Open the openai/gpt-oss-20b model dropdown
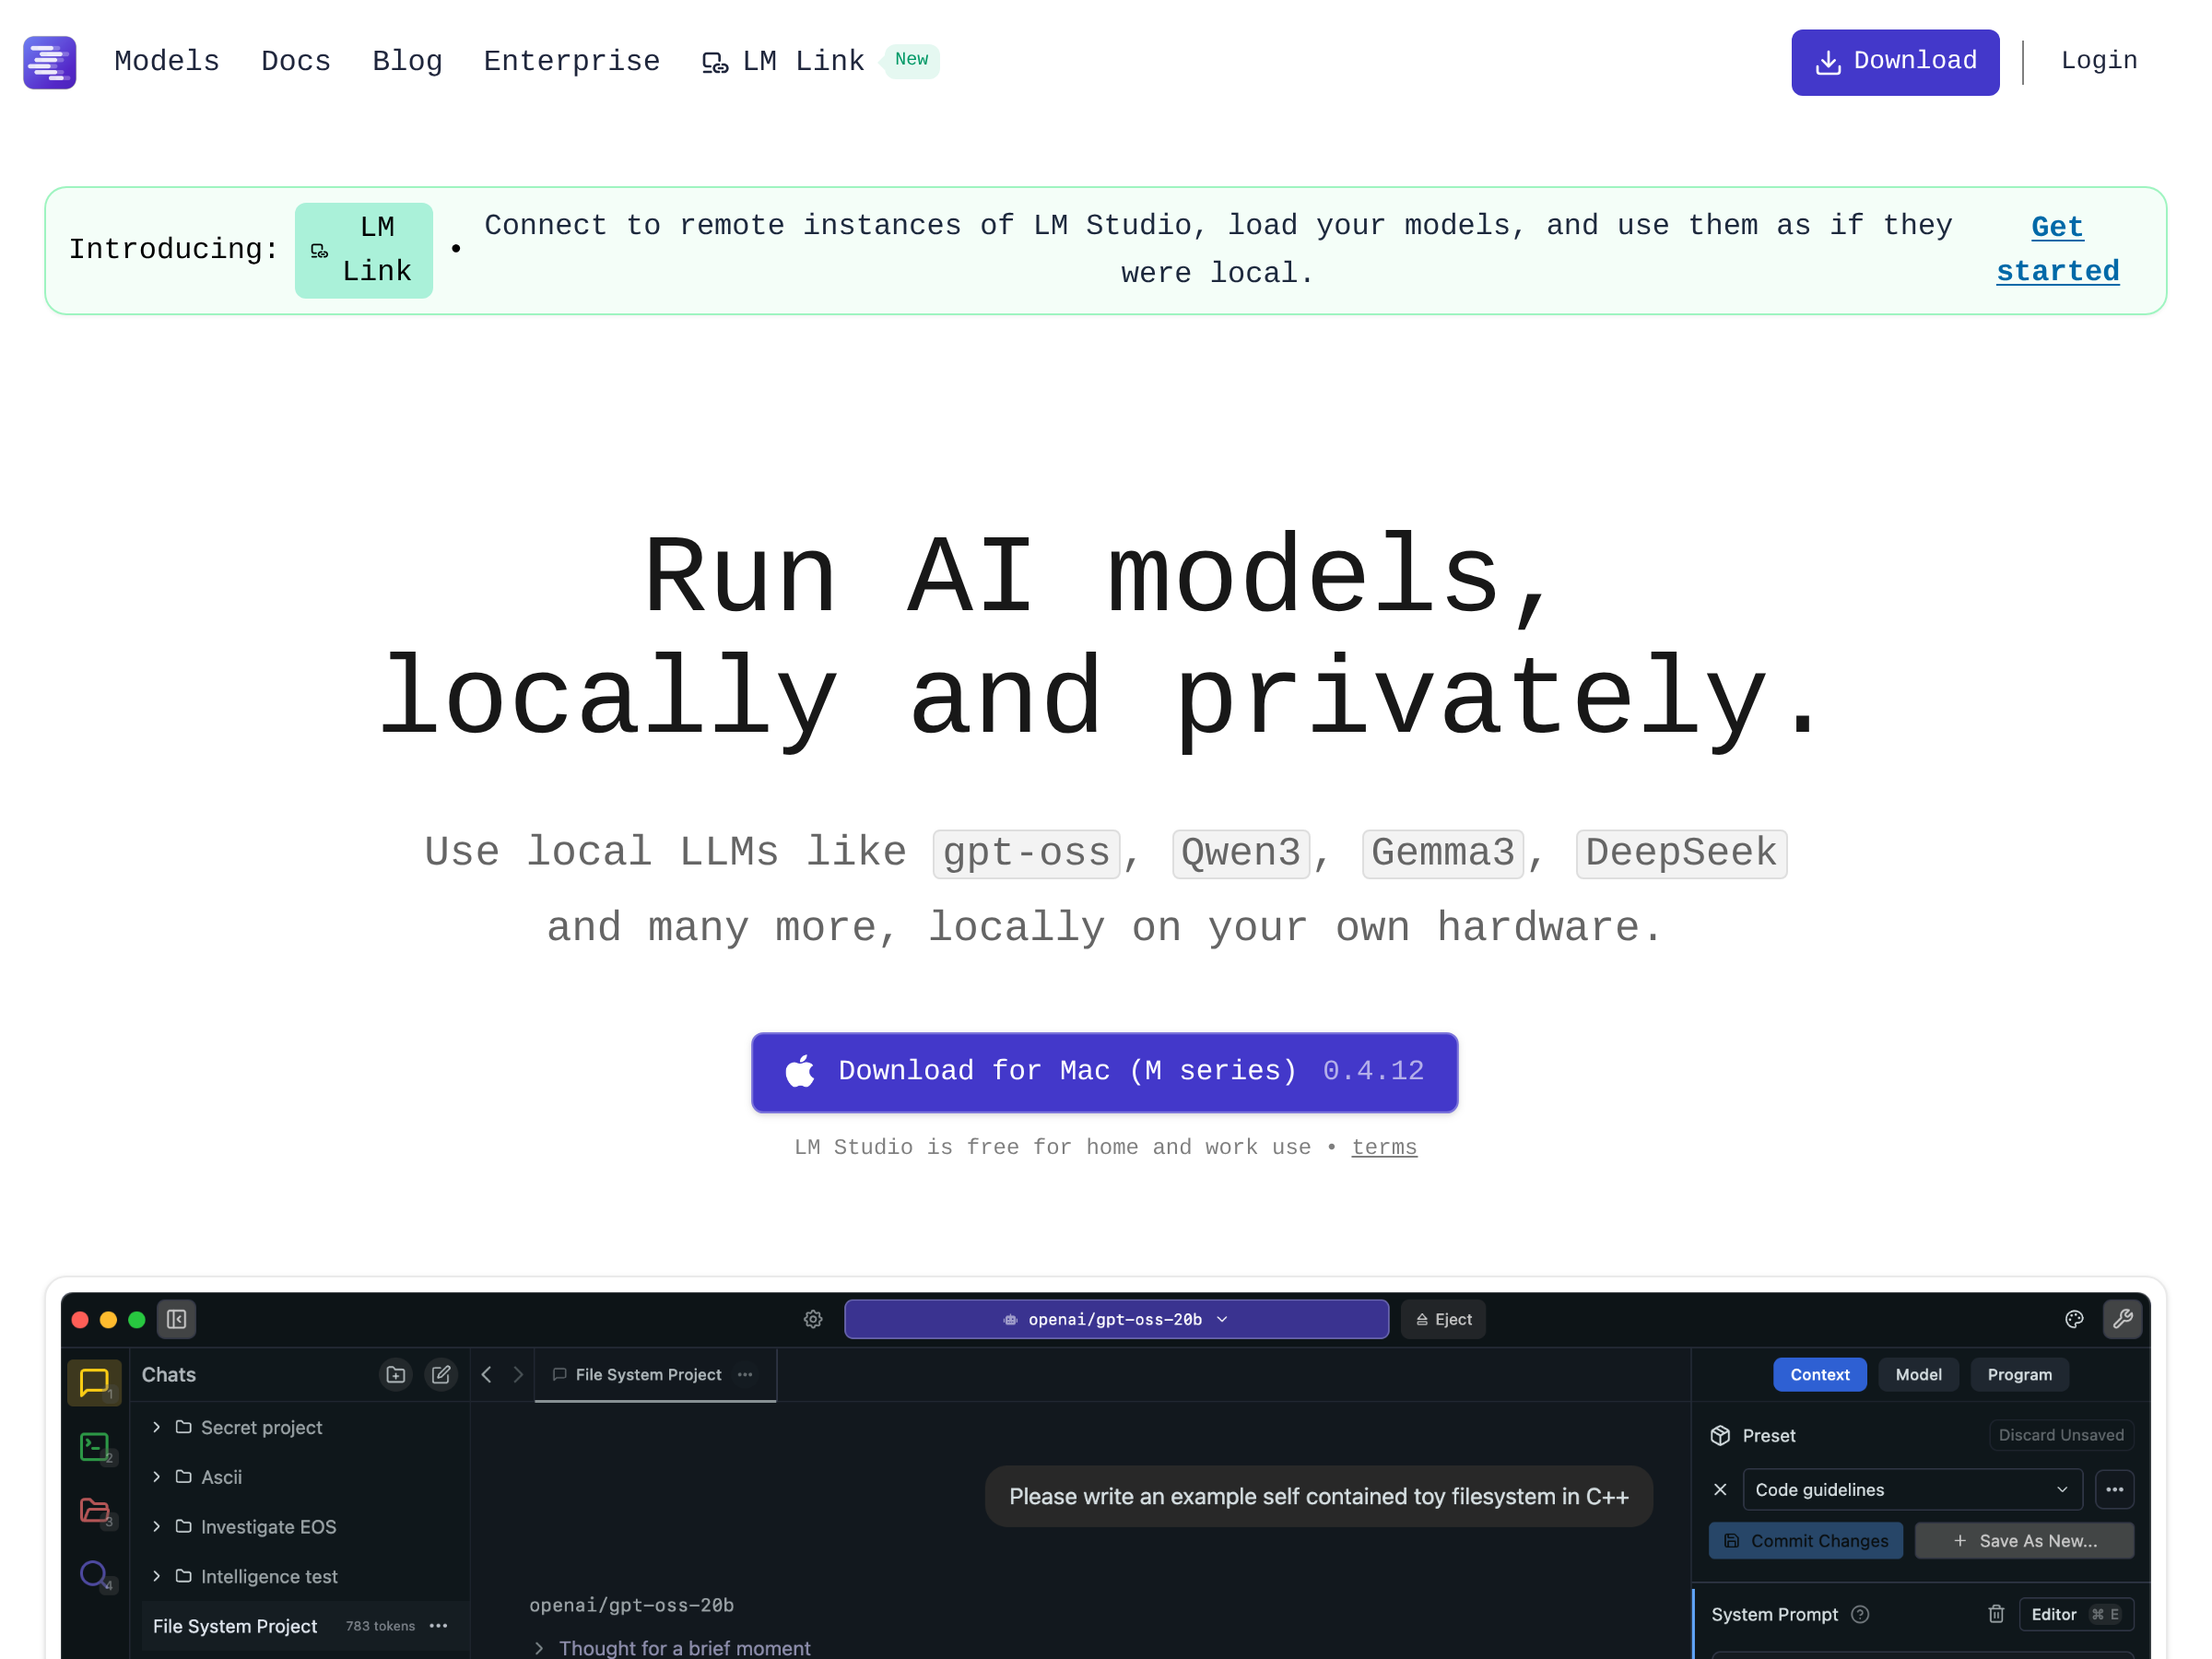Screen dimensions: 2212x1659 coord(1116,1319)
